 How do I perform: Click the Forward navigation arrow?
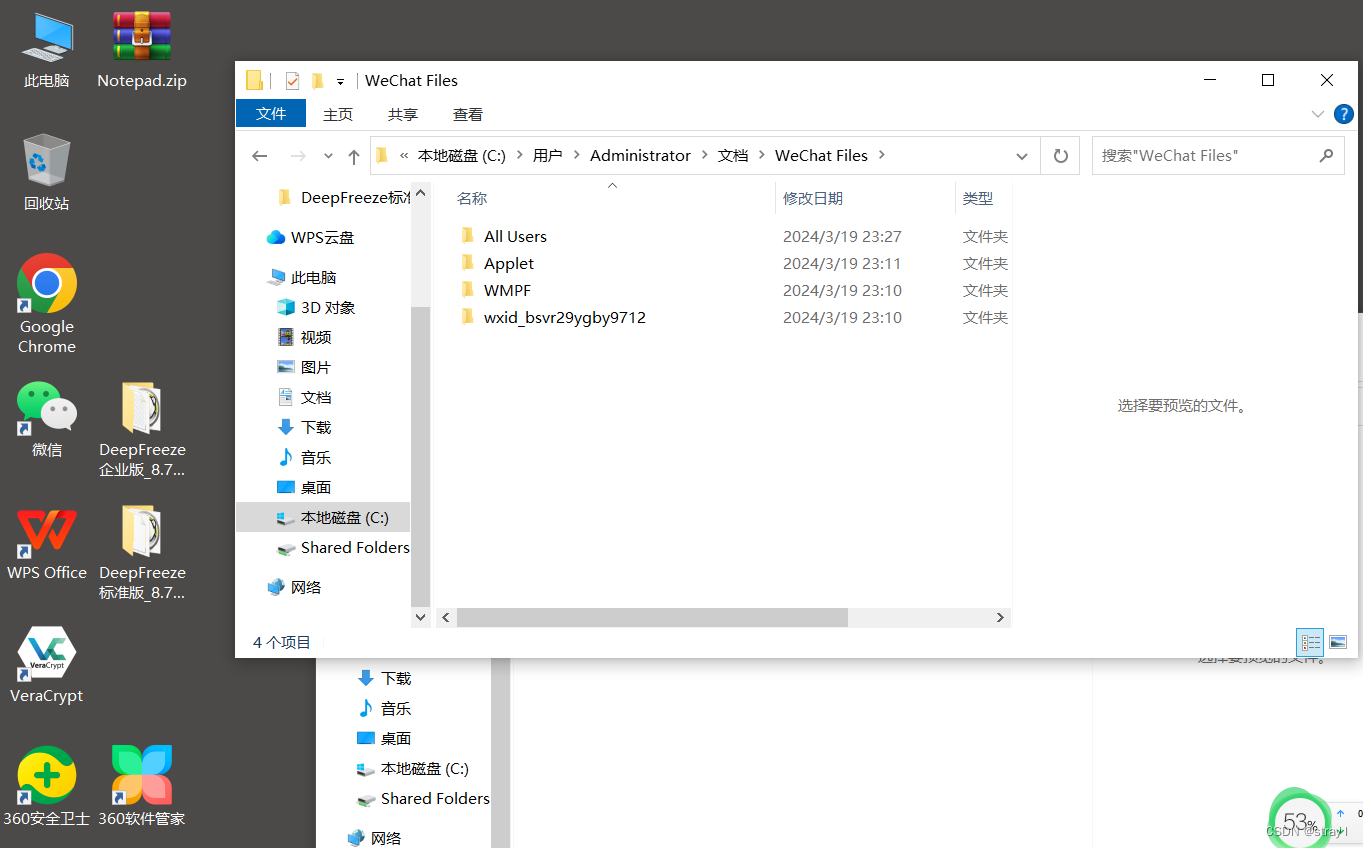coord(297,156)
